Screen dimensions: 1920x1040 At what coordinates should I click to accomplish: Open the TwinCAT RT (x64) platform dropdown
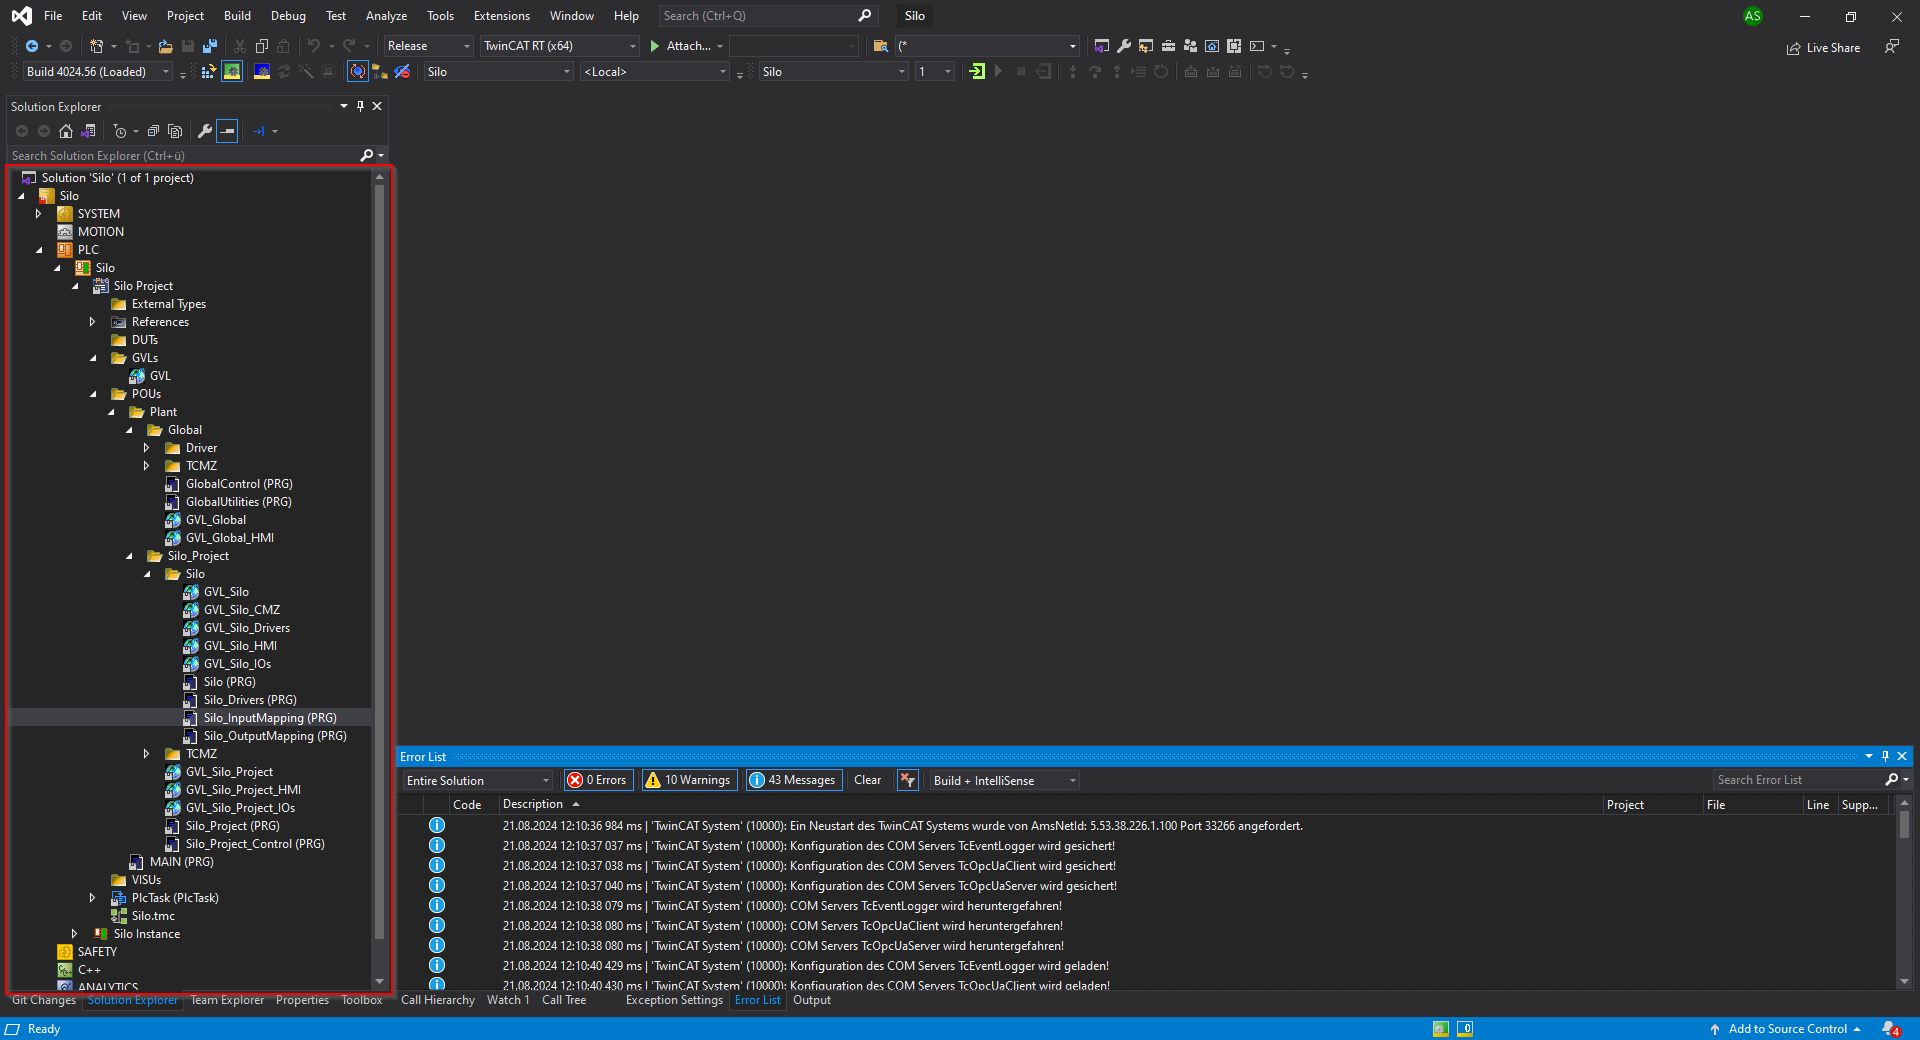coord(560,46)
